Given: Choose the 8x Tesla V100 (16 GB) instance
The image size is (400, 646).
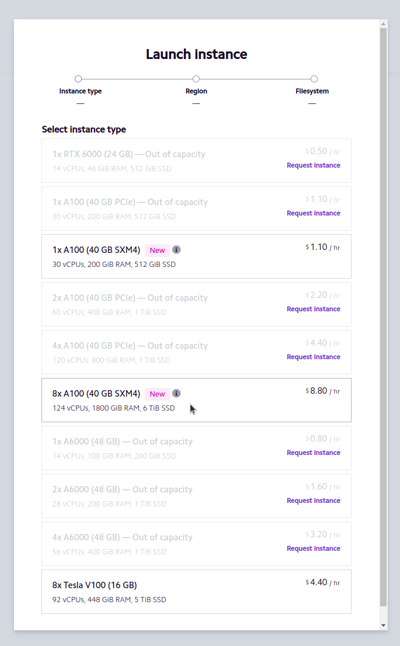Looking at the screenshot, I should (196, 592).
